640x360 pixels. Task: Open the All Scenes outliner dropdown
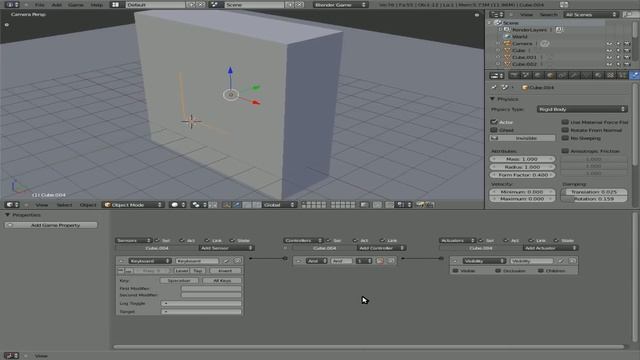point(591,14)
